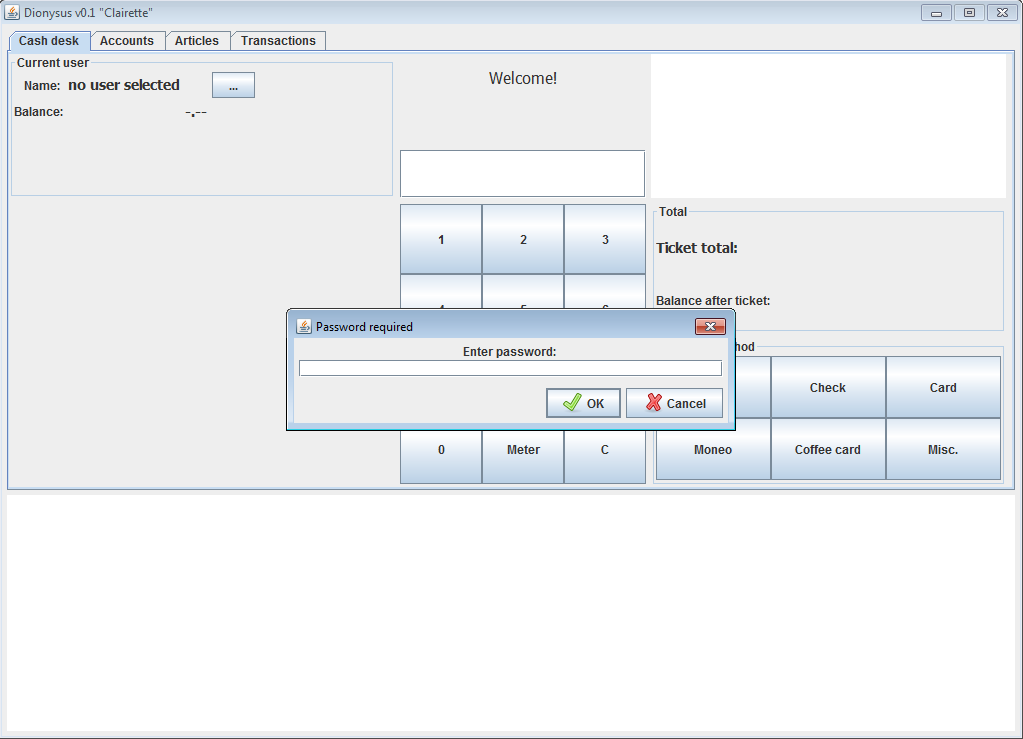Click the 'no user selected' name text
Screen dimensions: 1023x739
click(x=124, y=85)
